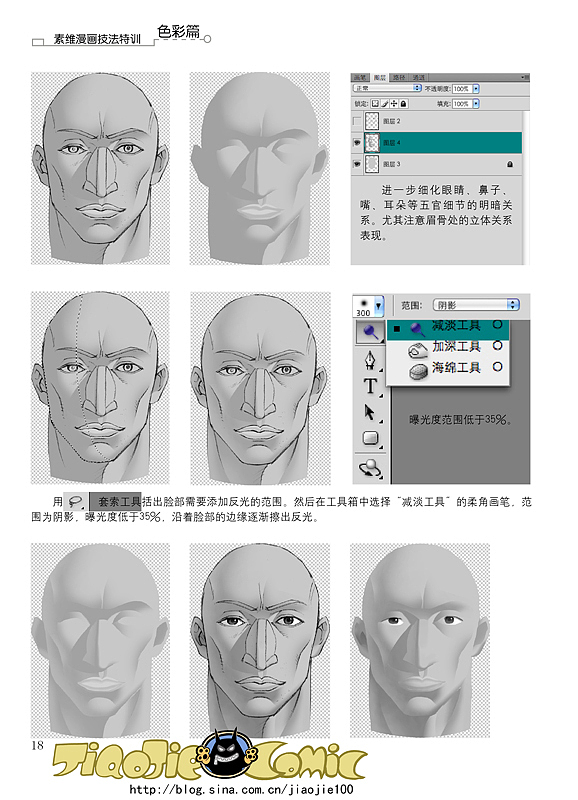The width and height of the screenshot is (578, 800).
Task: Select the Rounded Rectangle shape tool
Action: click(370, 438)
